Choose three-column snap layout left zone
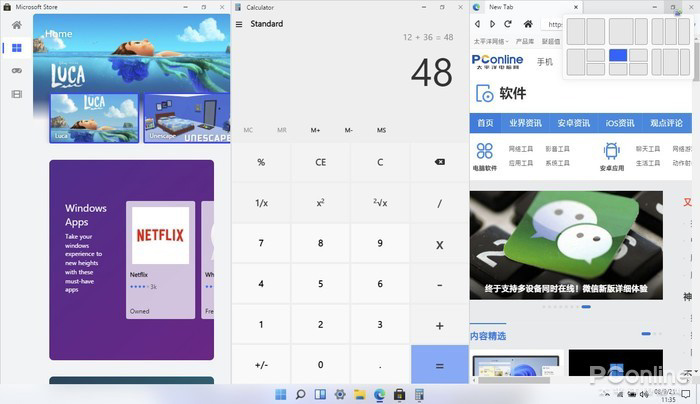This screenshot has height=404, width=700. (657, 31)
